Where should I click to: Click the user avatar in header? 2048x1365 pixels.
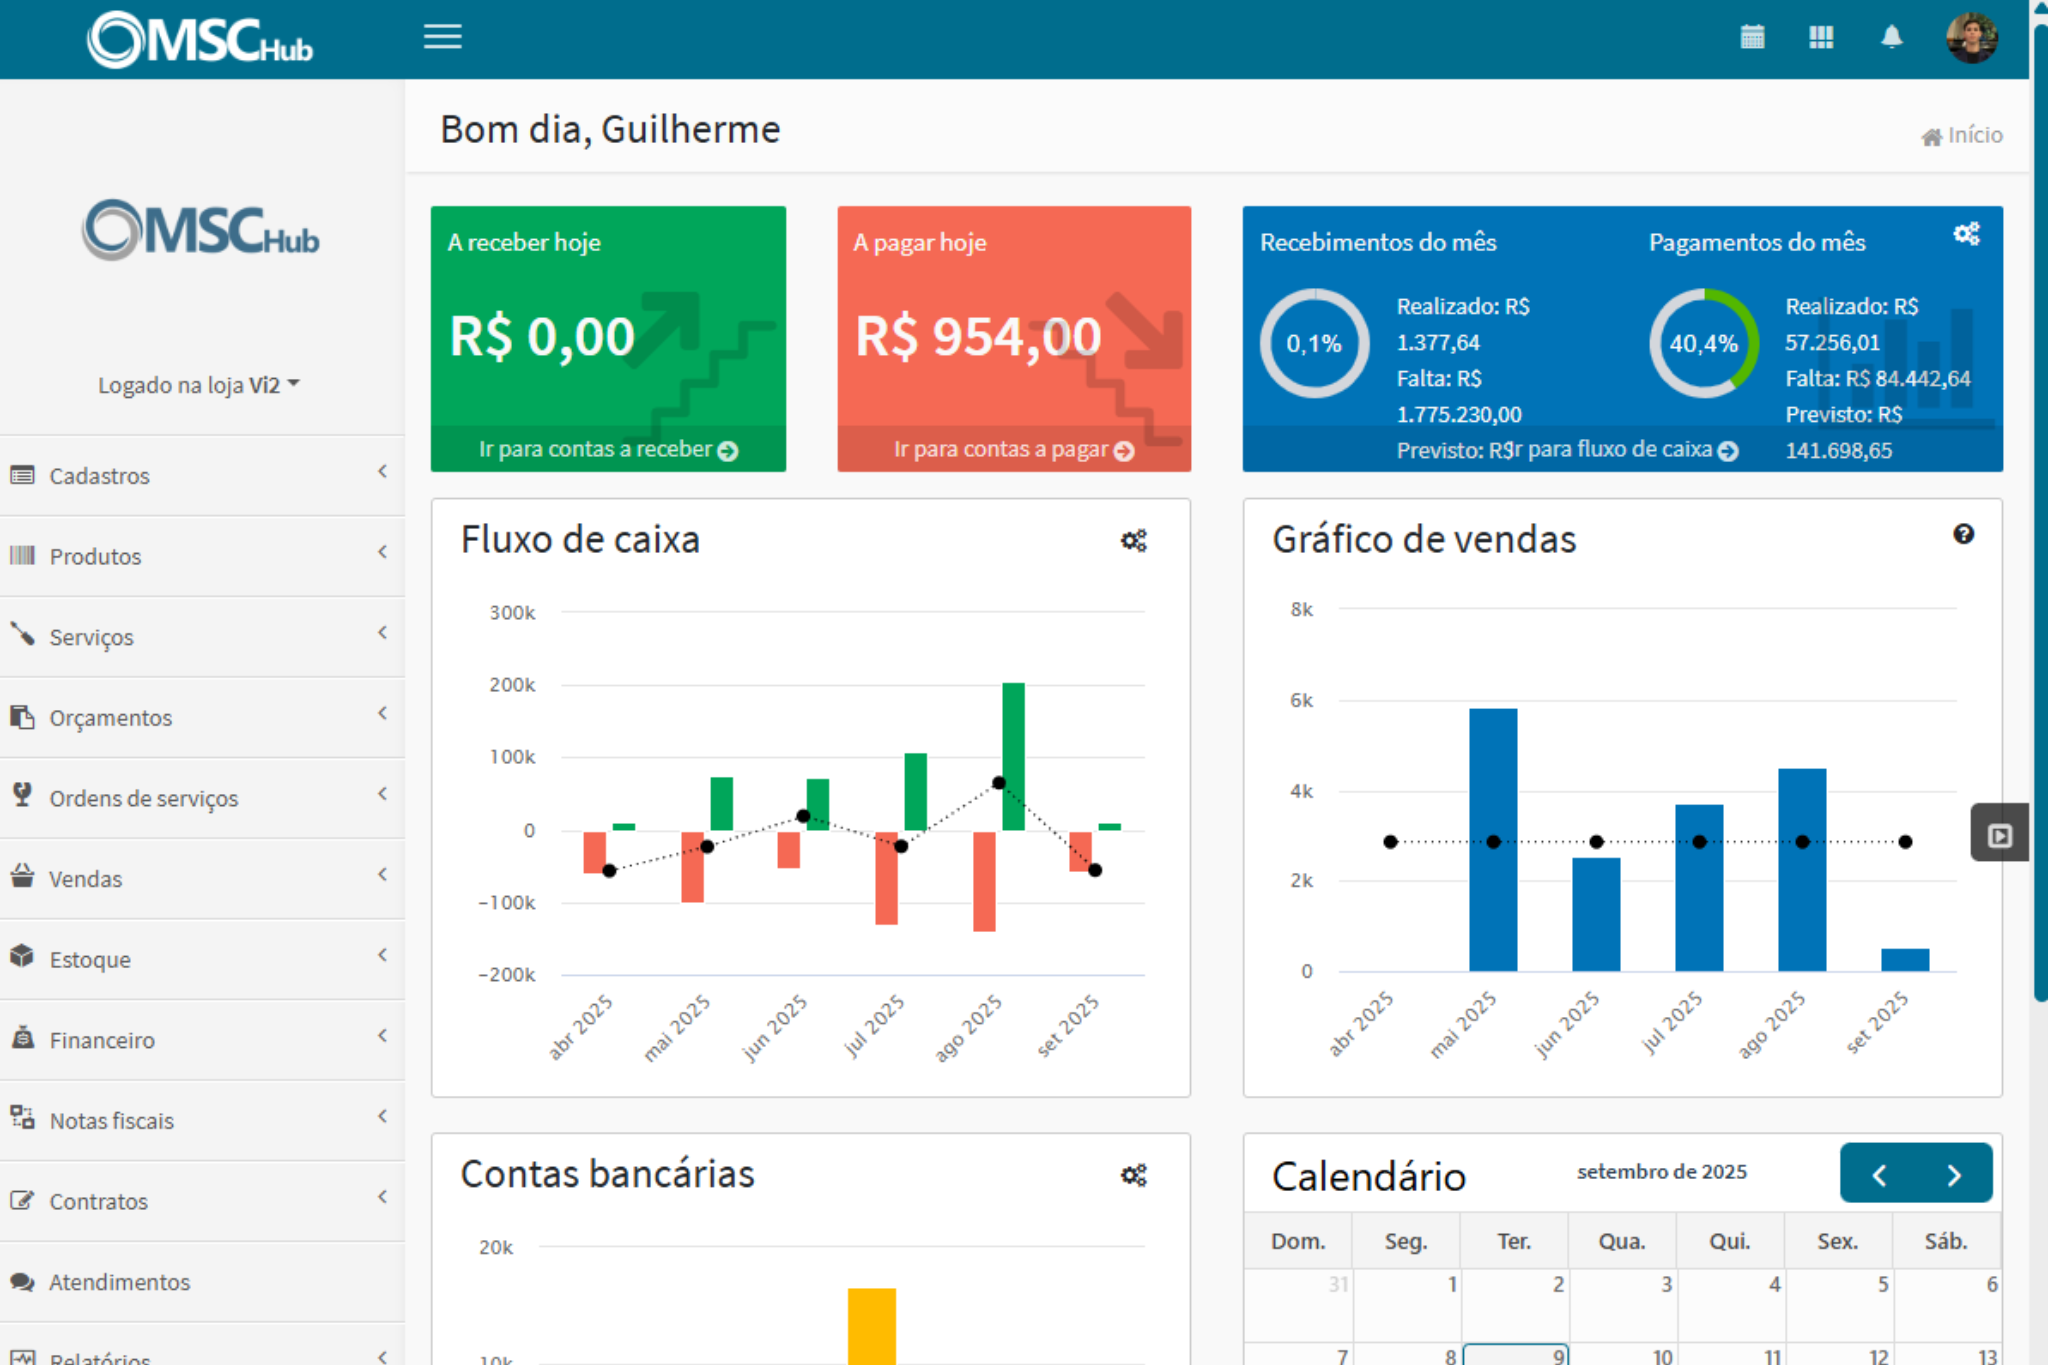1971,38
